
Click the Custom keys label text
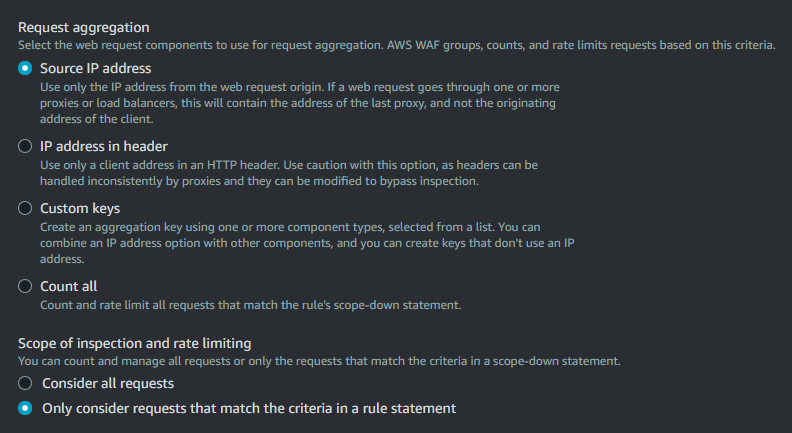click(x=80, y=209)
